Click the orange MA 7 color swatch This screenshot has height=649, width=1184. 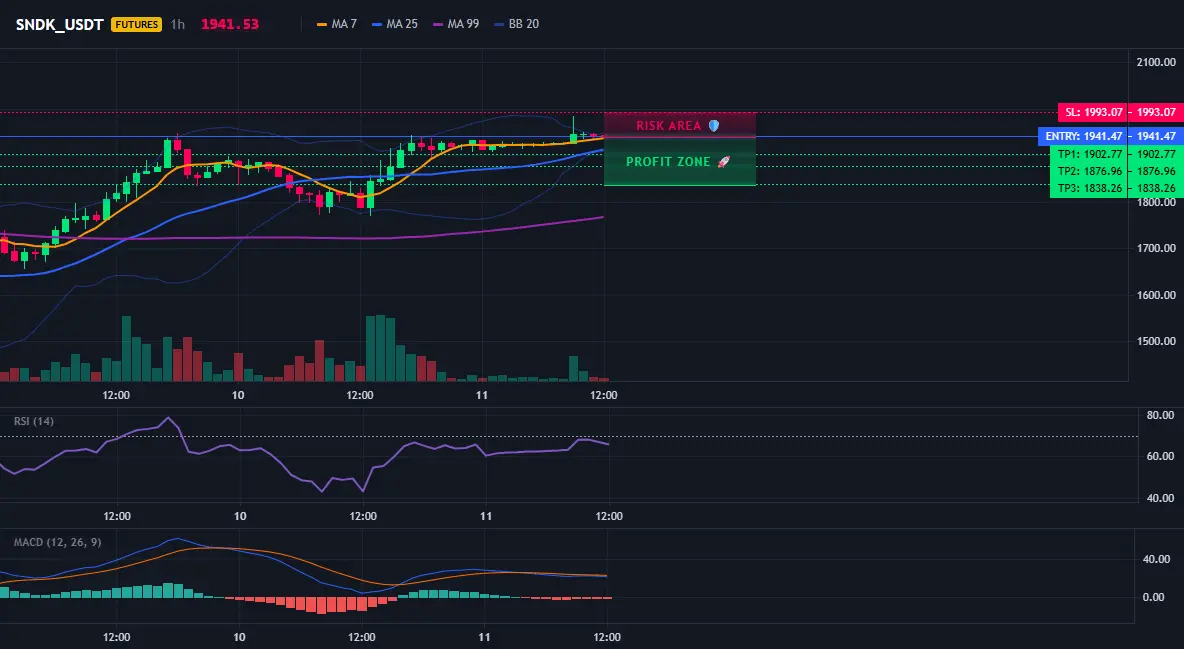point(322,24)
